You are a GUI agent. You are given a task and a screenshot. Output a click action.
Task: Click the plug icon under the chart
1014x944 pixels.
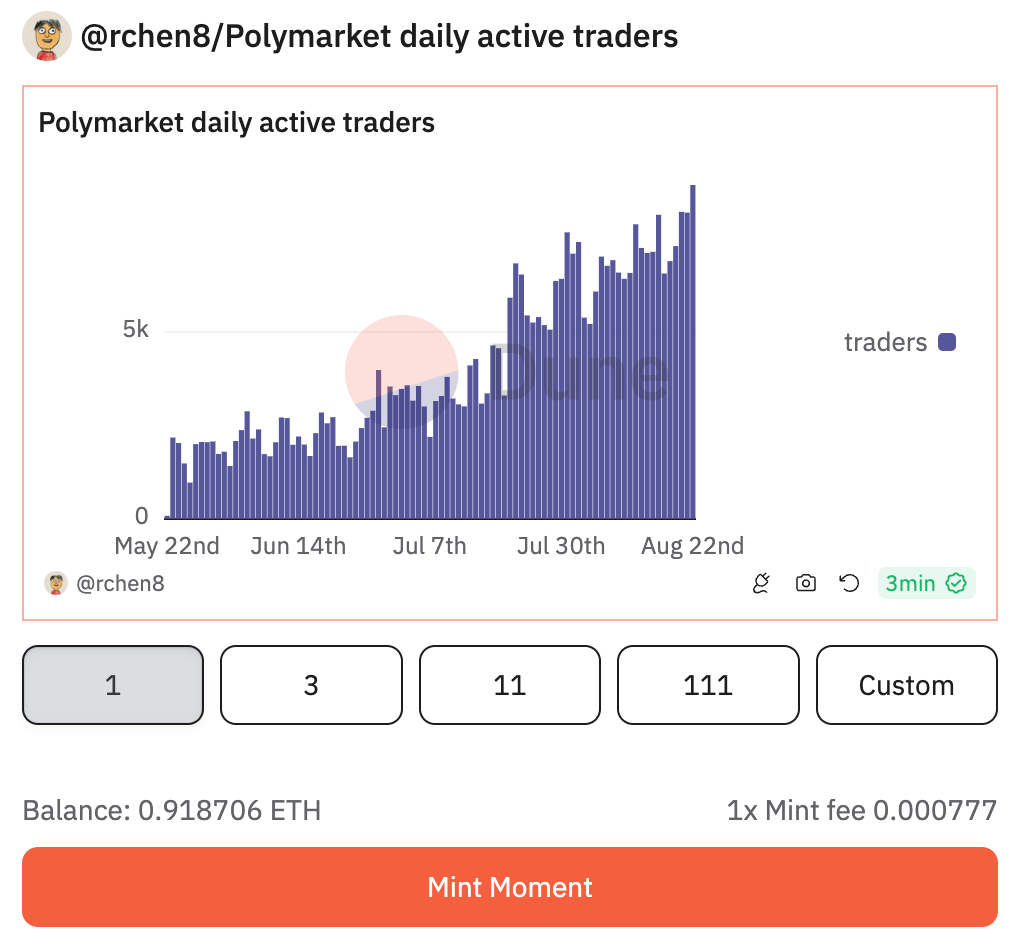coord(761,583)
